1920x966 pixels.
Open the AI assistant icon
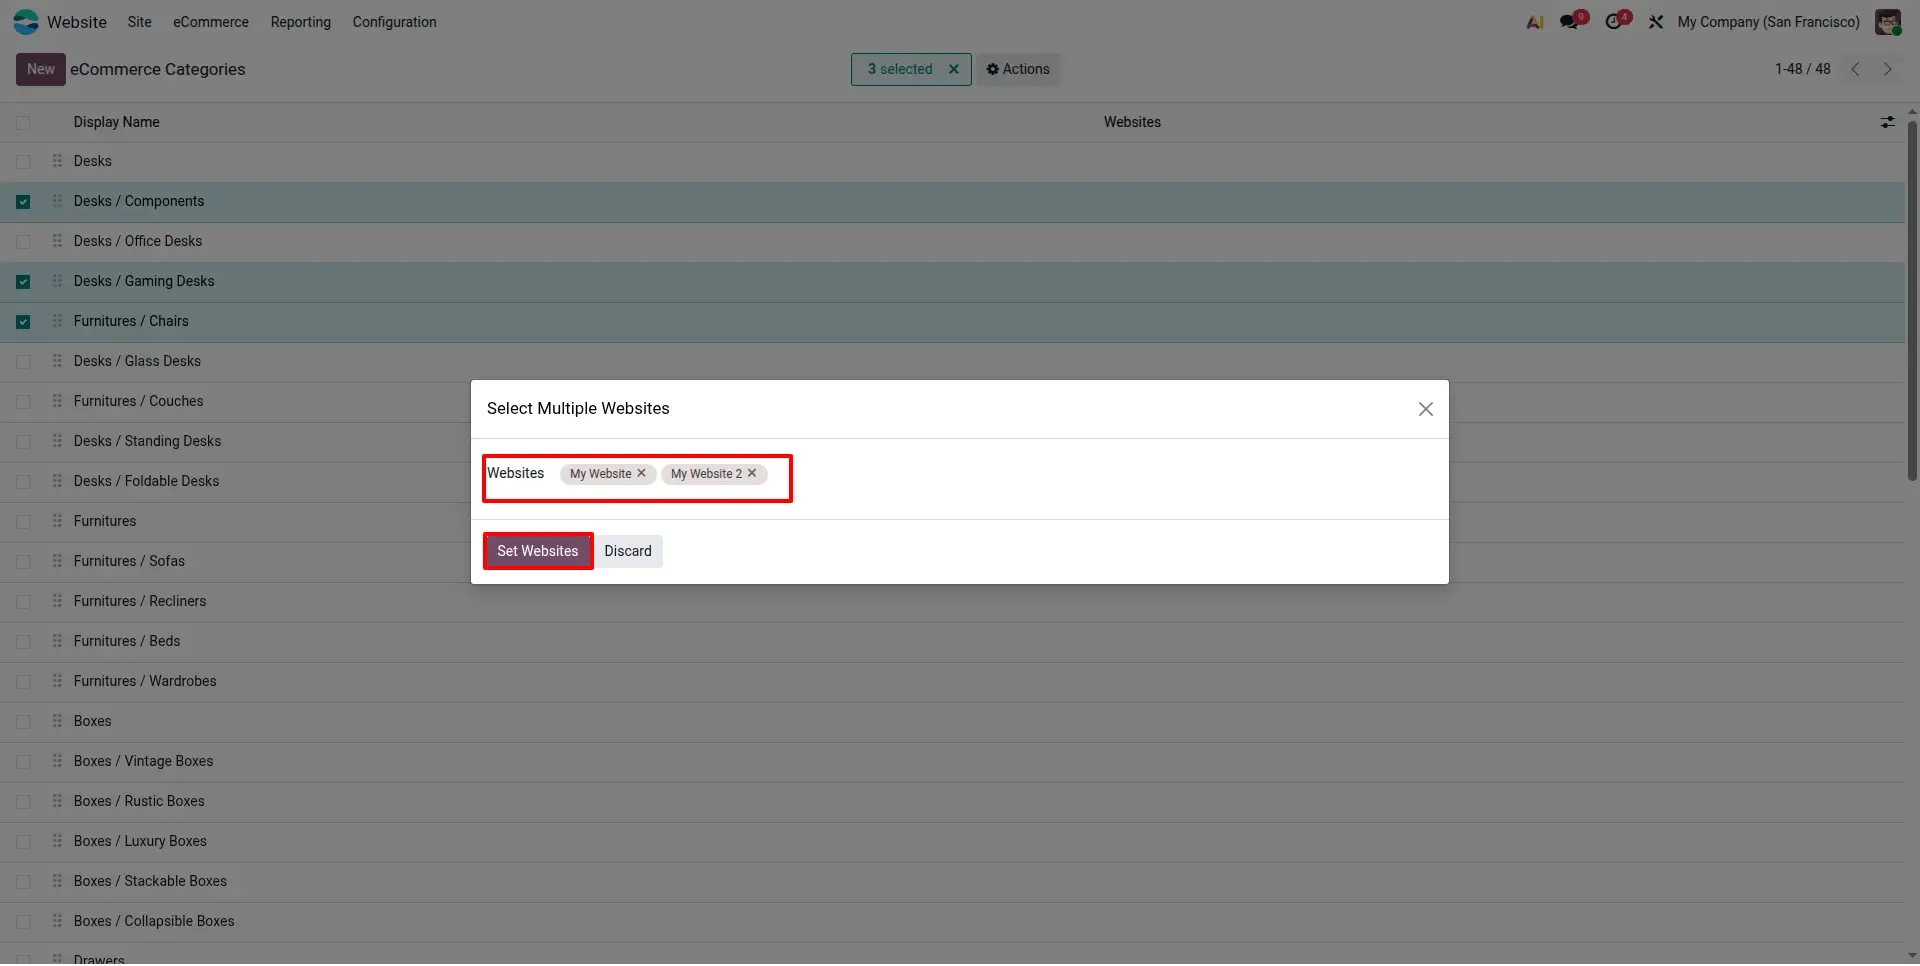(1535, 22)
